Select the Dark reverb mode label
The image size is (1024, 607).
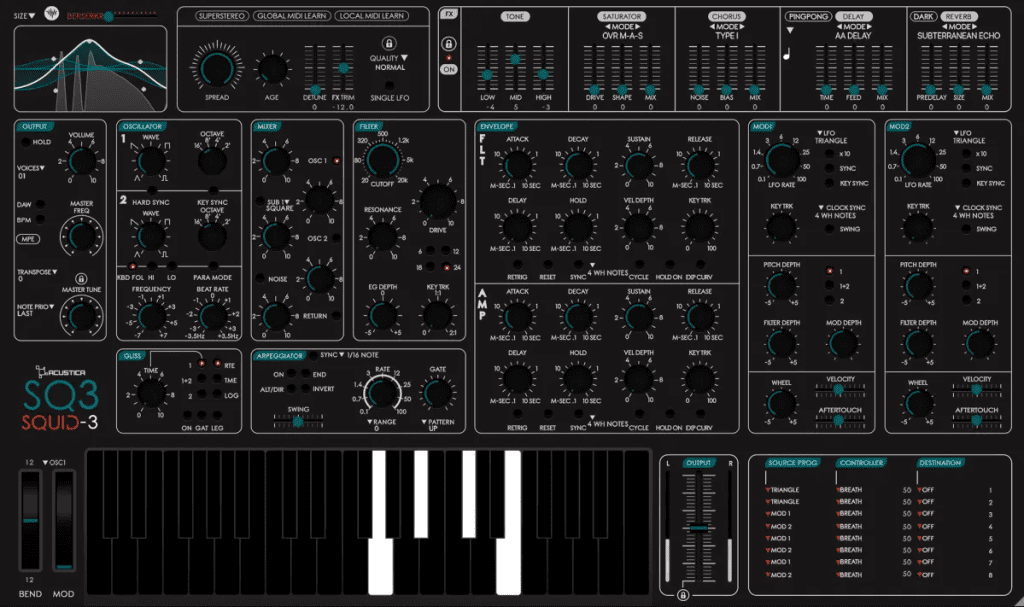click(924, 15)
